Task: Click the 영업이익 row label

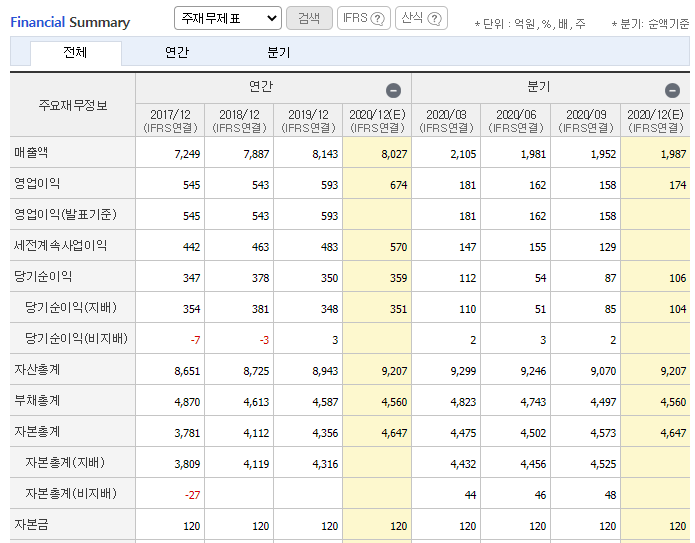Action: (x=37, y=184)
